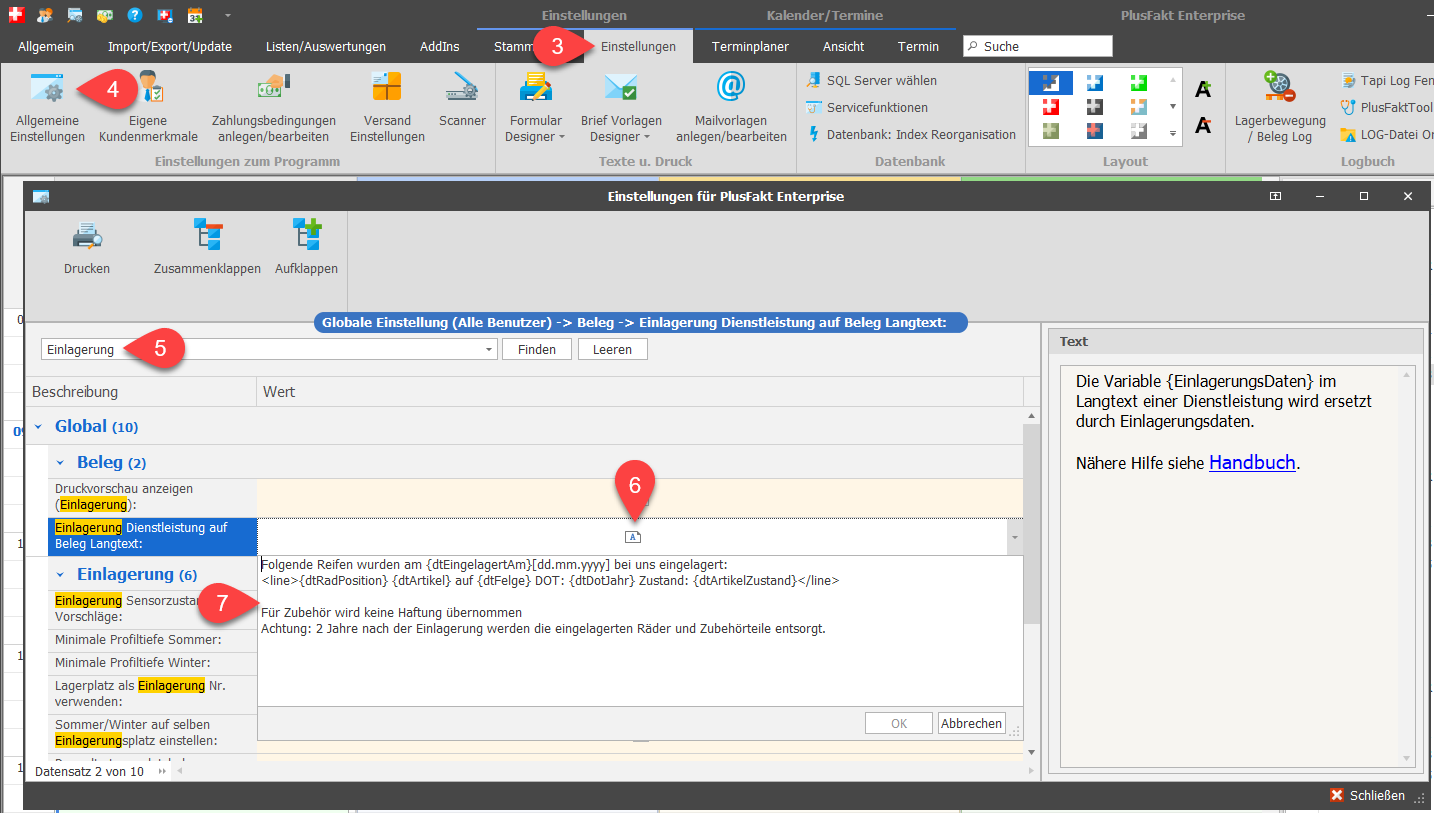1434x813 pixels.
Task: Click Zusammenklappen to collapse all groups
Action: [x=207, y=247]
